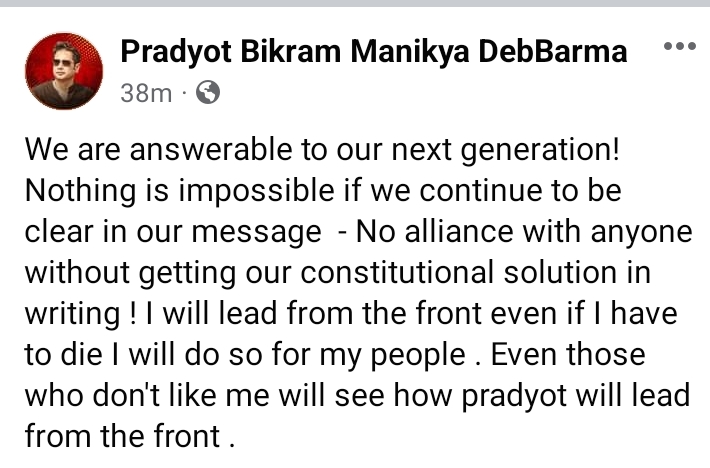Click the word 'DebBarma' in the author name
The image size is (710, 468).
(553, 51)
